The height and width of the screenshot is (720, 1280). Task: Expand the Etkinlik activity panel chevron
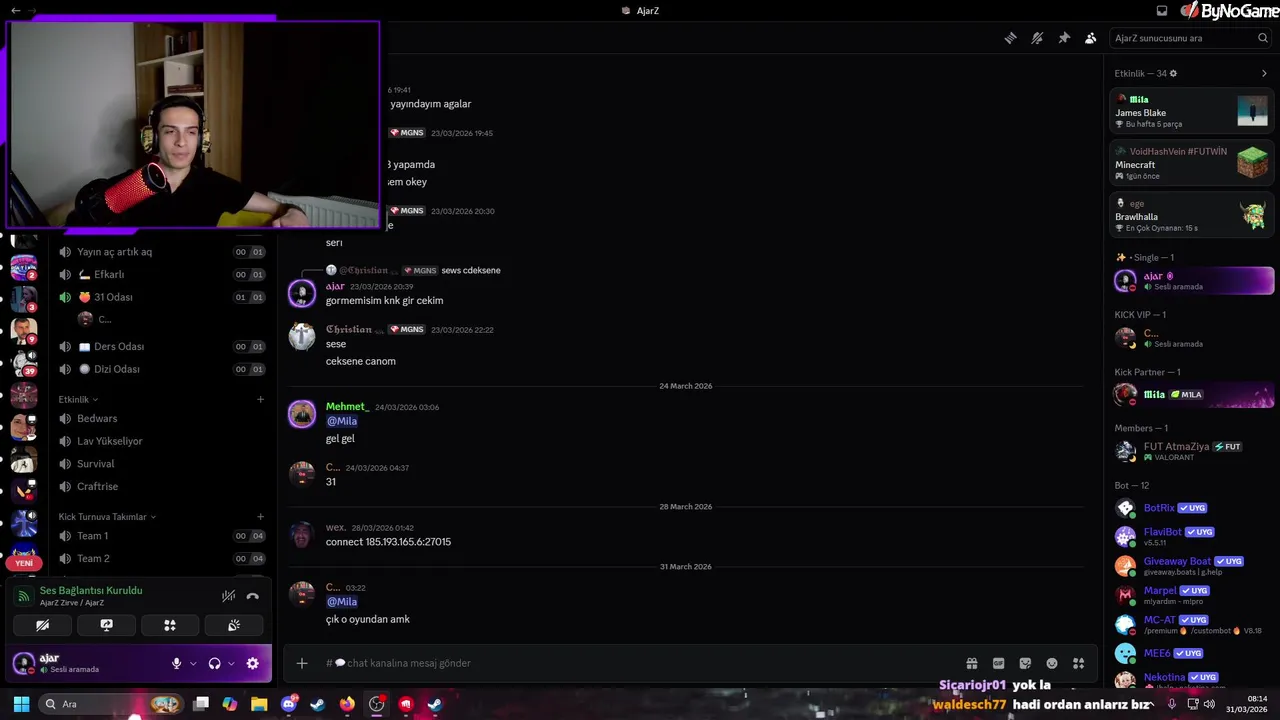[x=1264, y=73]
